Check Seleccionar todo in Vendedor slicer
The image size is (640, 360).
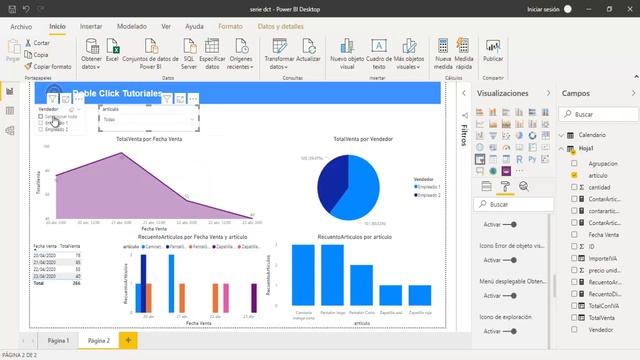[x=40, y=116]
